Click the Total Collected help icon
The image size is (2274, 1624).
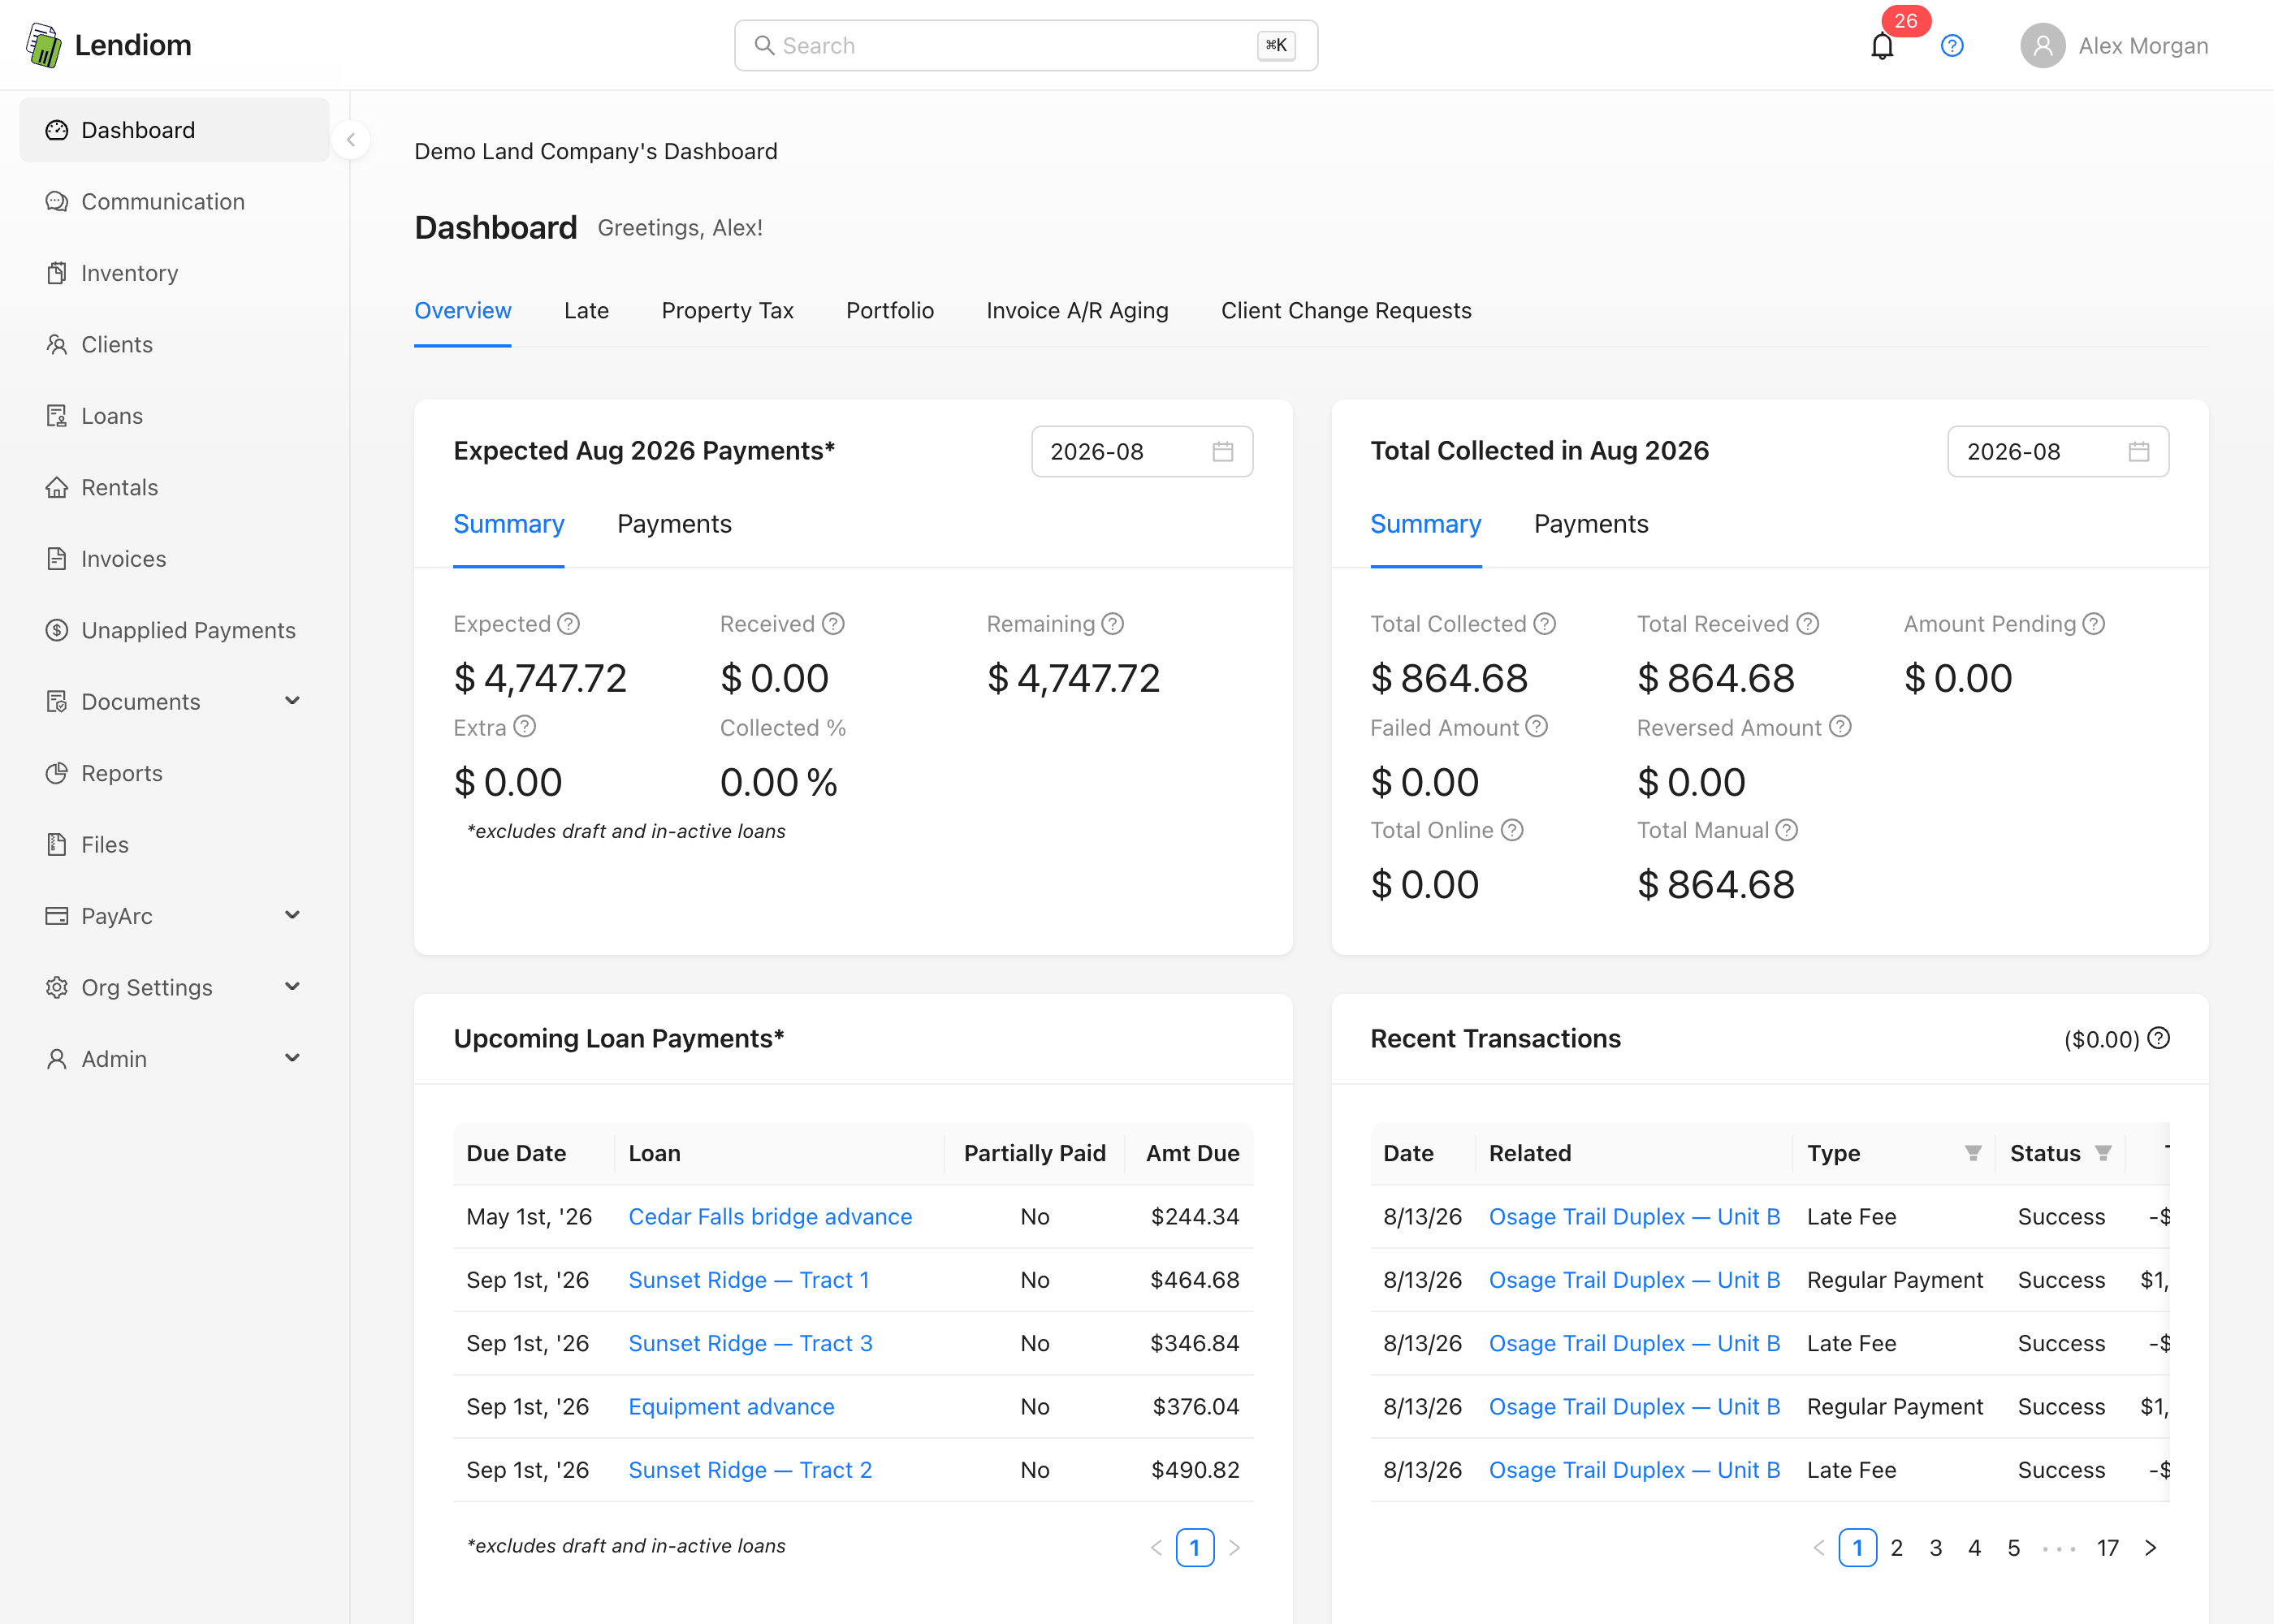click(x=1545, y=624)
